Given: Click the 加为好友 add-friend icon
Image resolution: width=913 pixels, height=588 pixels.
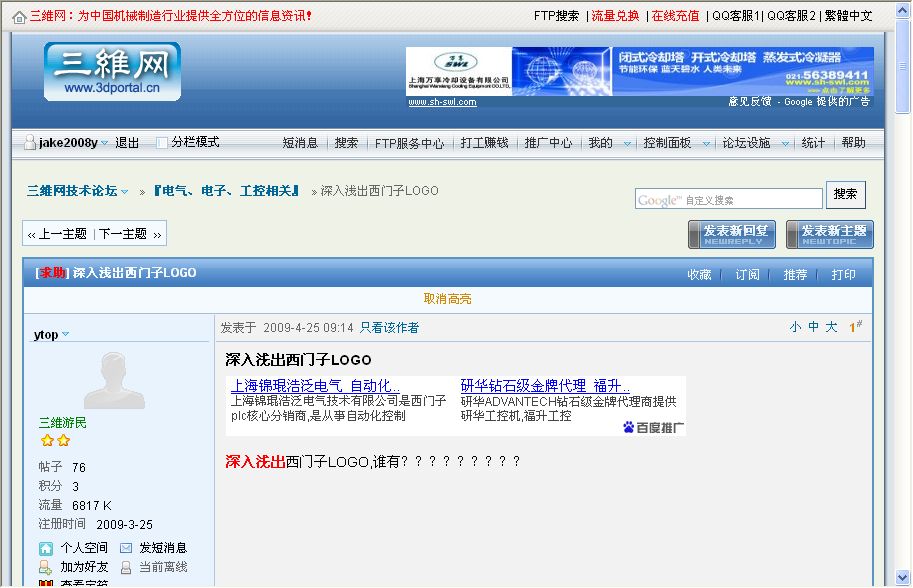Looking at the screenshot, I should (x=45, y=567).
